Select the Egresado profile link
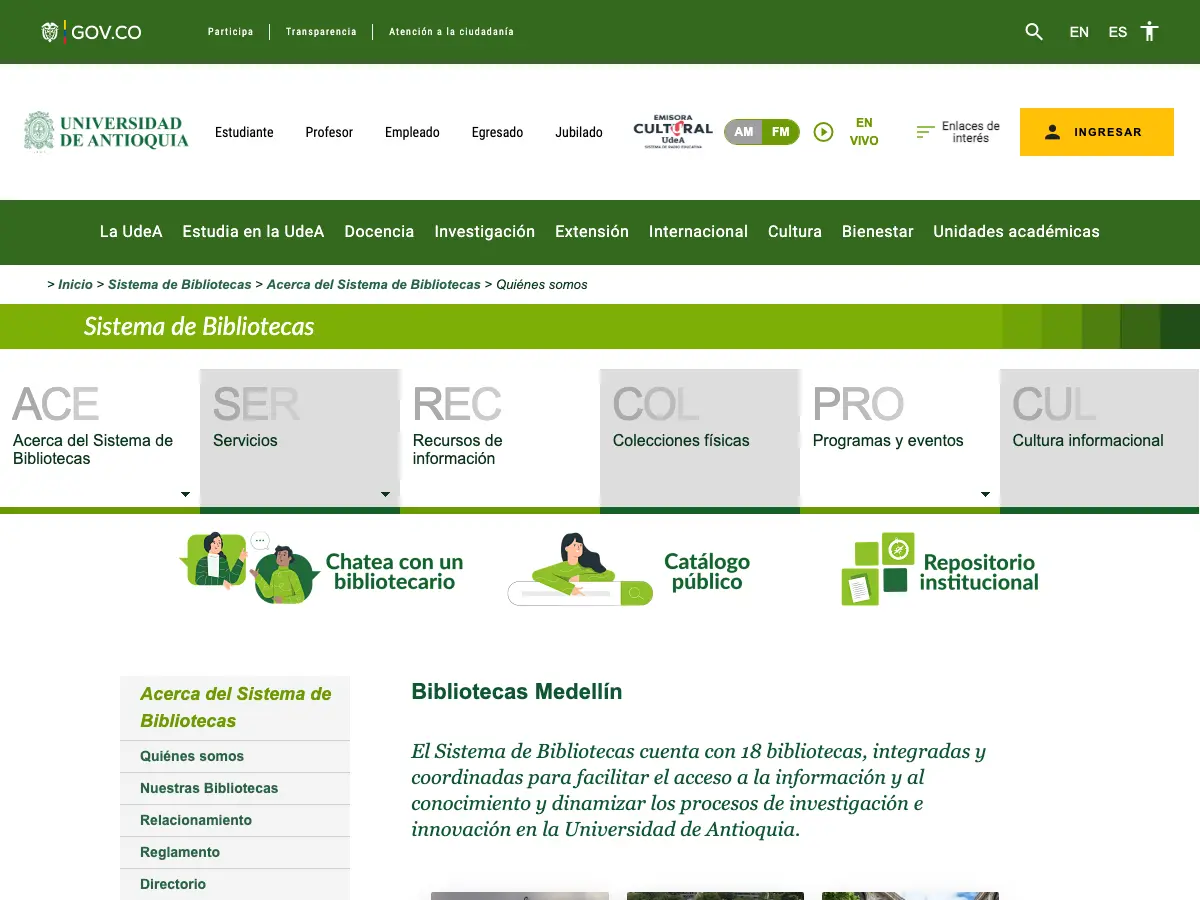The width and height of the screenshot is (1200, 900). coord(497,132)
